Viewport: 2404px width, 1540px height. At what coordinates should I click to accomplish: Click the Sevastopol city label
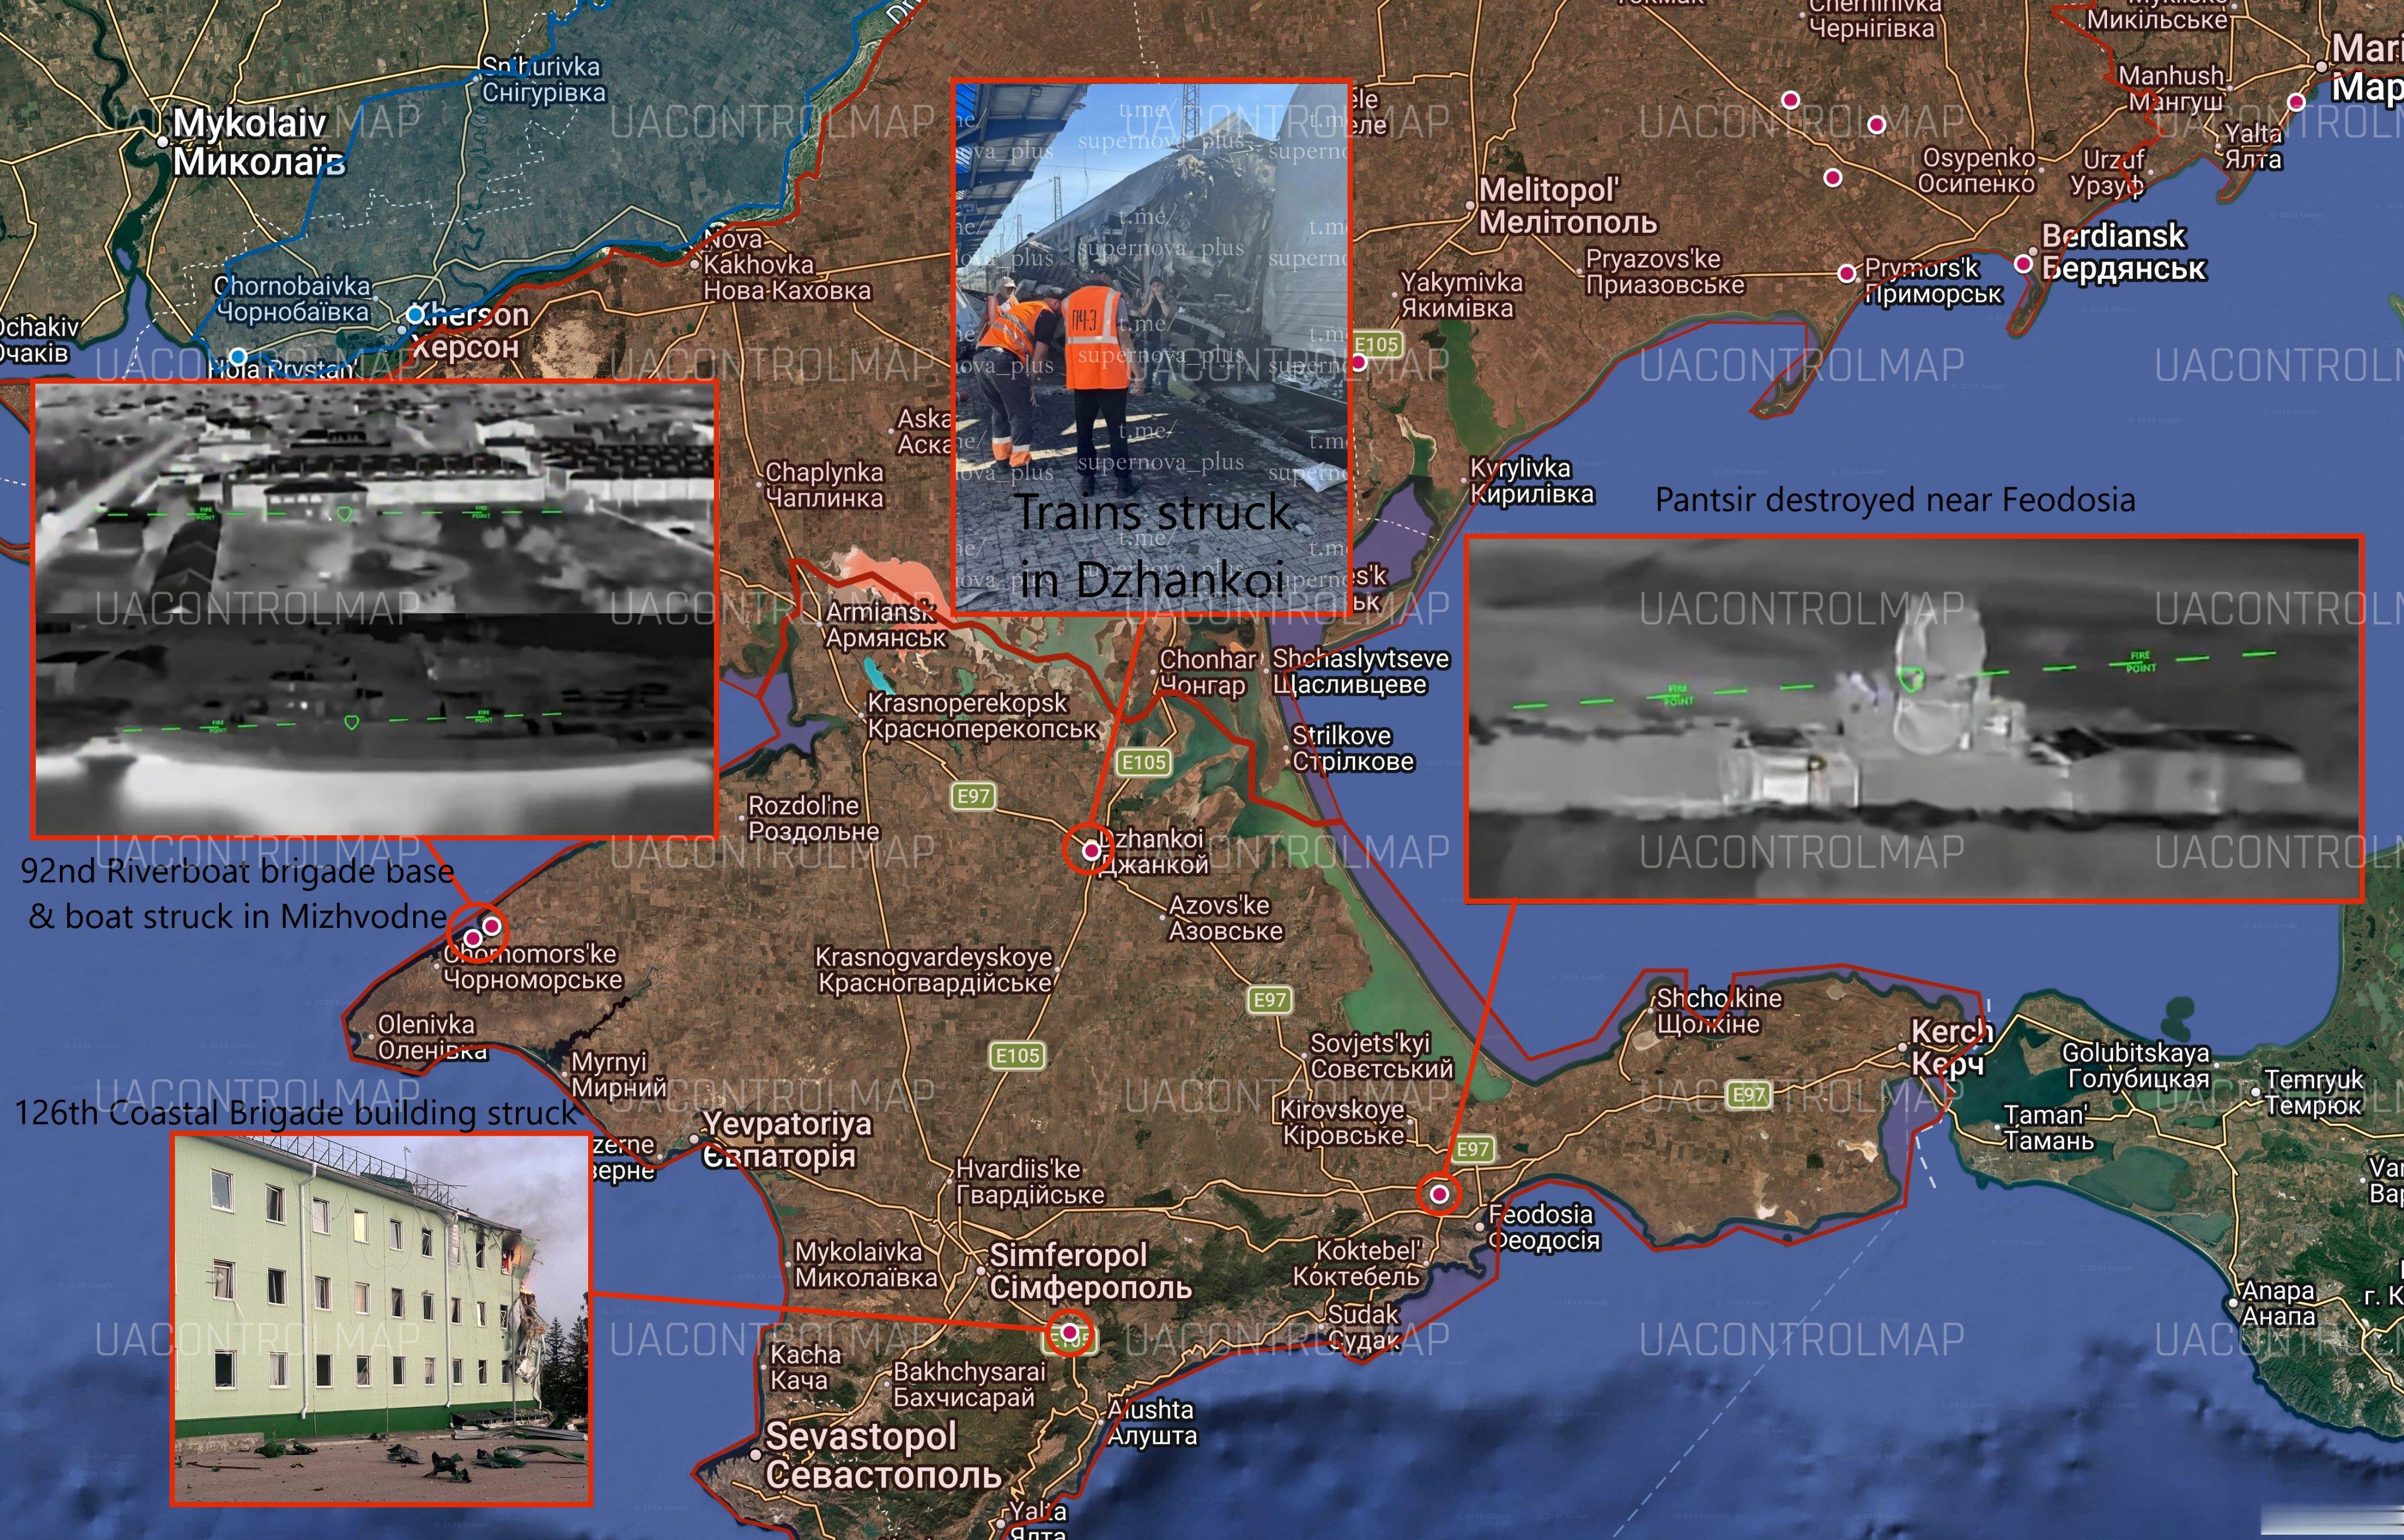[x=883, y=1455]
